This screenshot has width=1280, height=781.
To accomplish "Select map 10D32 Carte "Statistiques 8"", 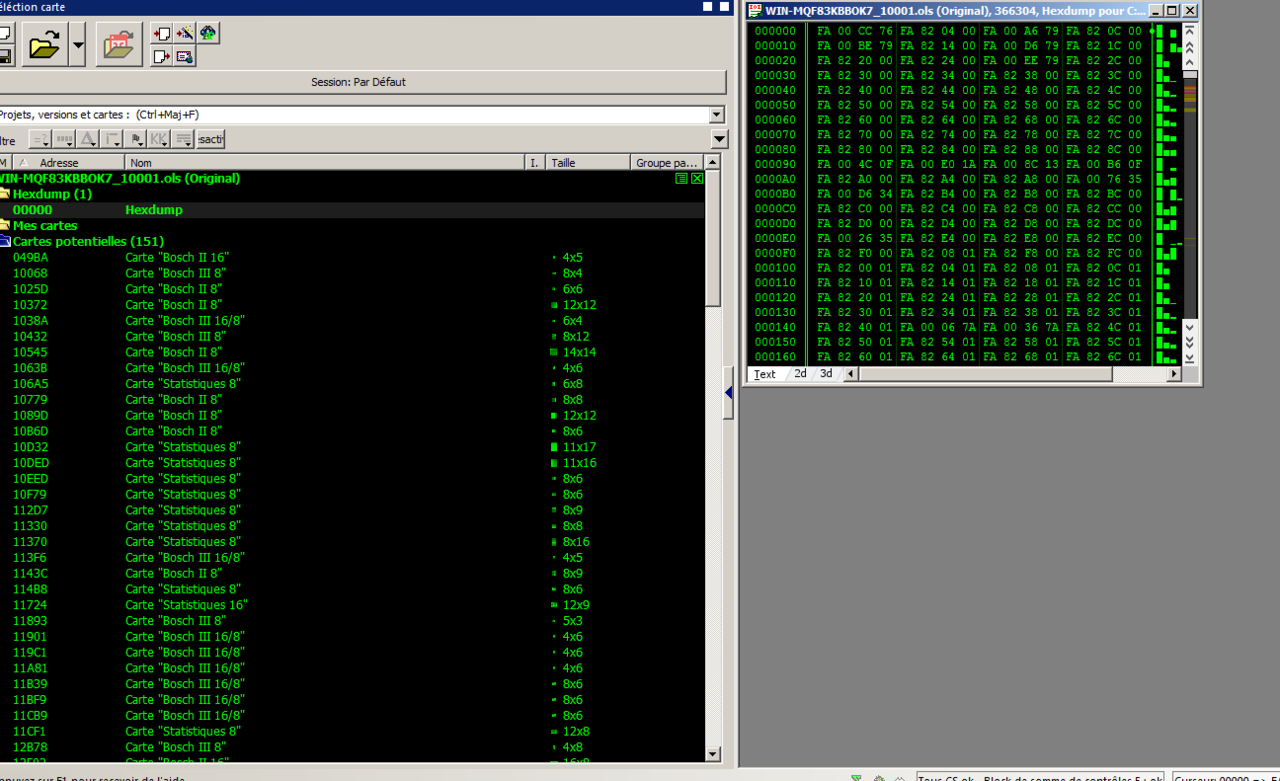I will click(352, 447).
